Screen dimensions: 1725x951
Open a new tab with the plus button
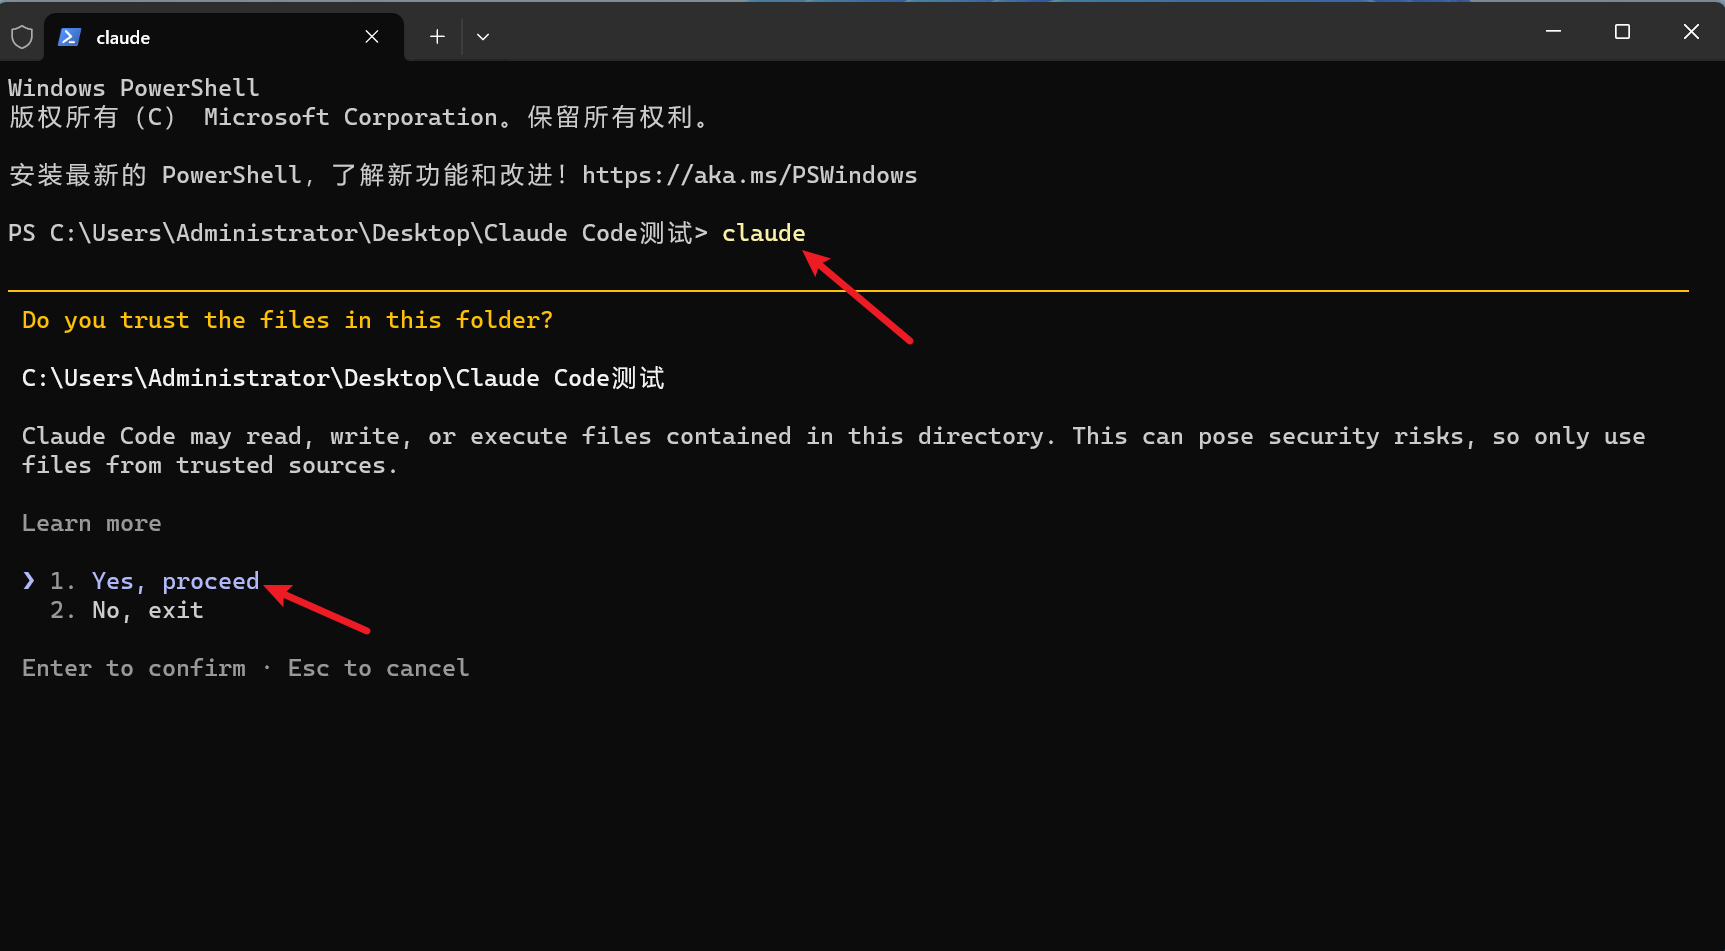point(437,37)
